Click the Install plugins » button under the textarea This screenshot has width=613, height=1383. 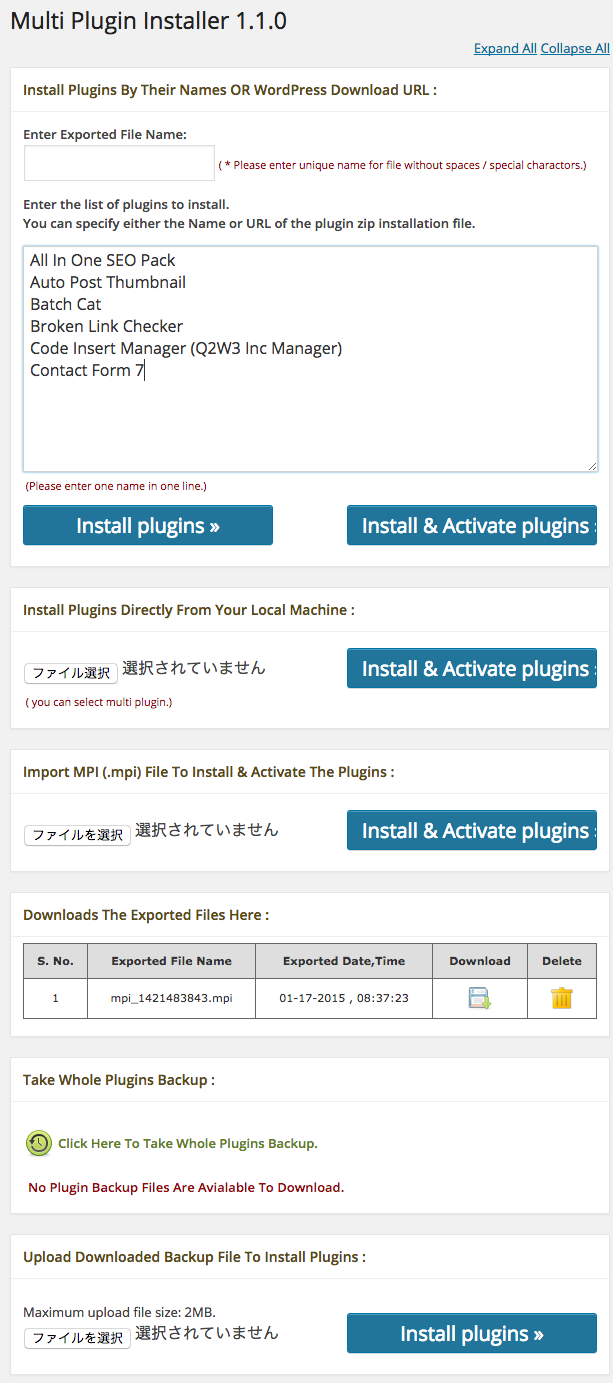pyautogui.click(x=148, y=525)
